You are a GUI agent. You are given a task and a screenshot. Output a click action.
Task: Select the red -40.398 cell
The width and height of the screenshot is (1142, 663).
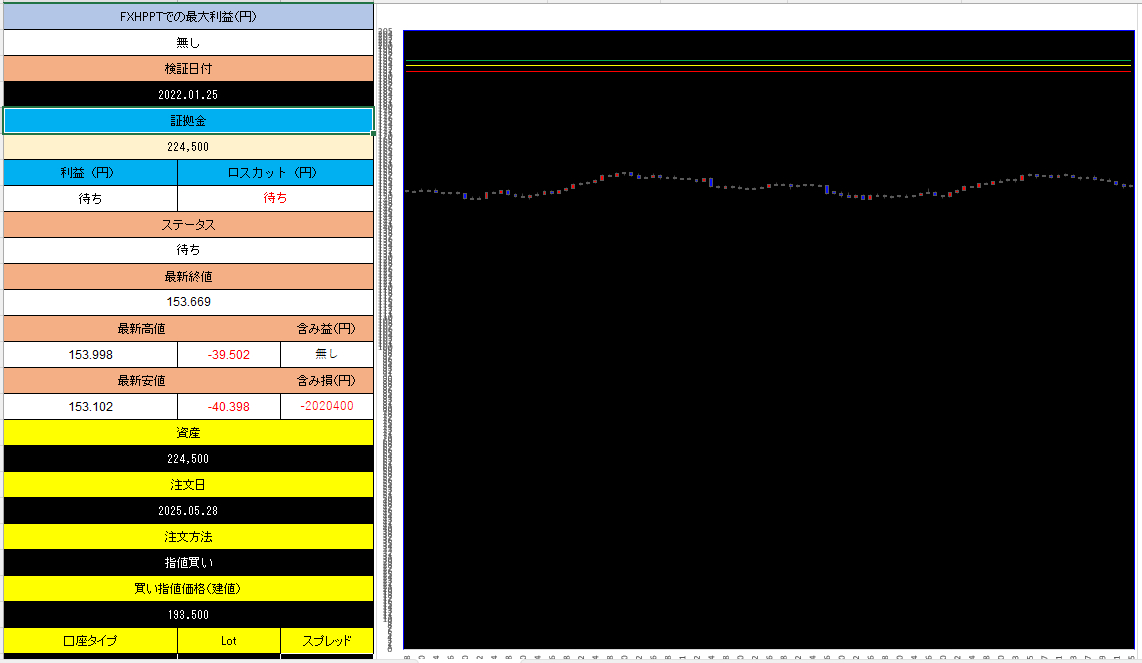click(x=229, y=406)
